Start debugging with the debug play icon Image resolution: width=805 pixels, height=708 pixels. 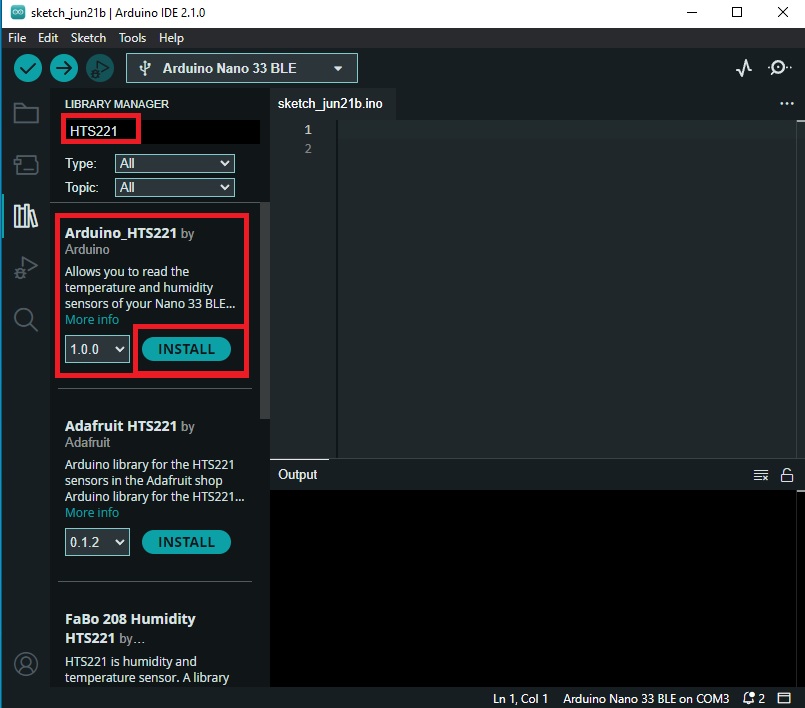tap(100, 68)
